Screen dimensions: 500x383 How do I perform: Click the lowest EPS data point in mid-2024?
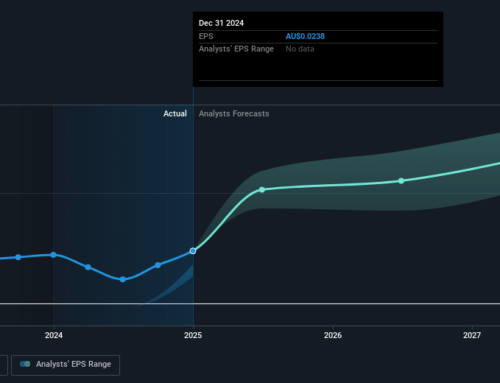click(x=123, y=279)
